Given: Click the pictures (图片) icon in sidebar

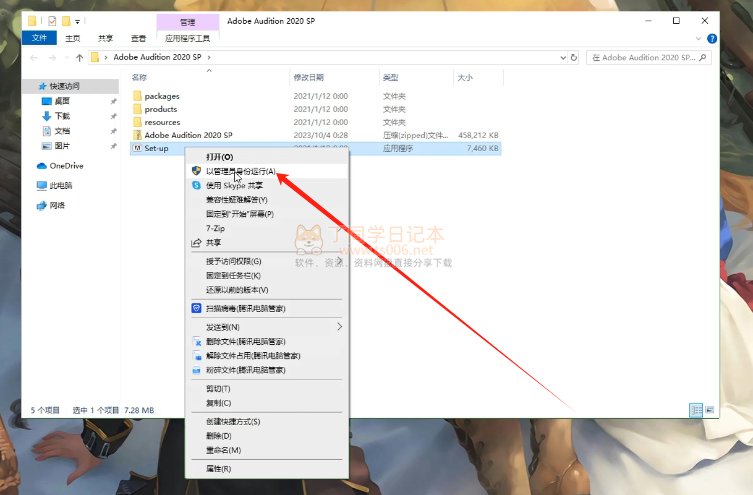Looking at the screenshot, I should 47,145.
